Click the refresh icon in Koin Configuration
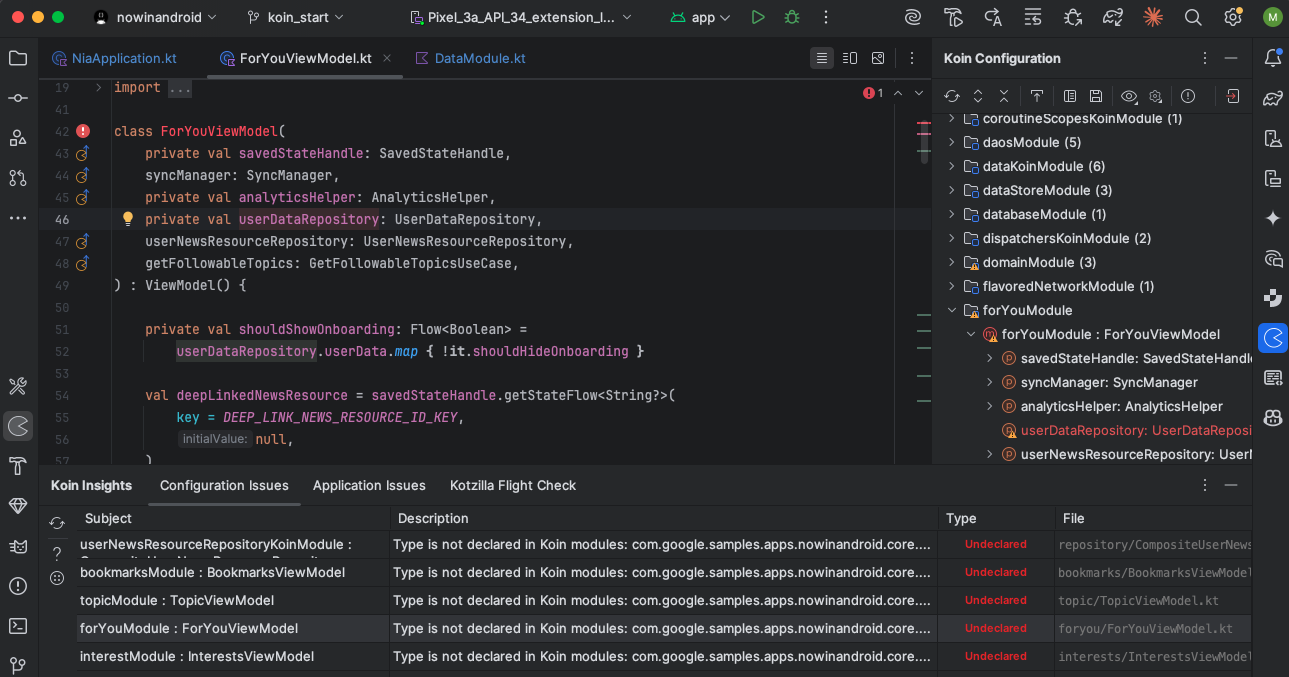The image size is (1289, 677). (952, 96)
